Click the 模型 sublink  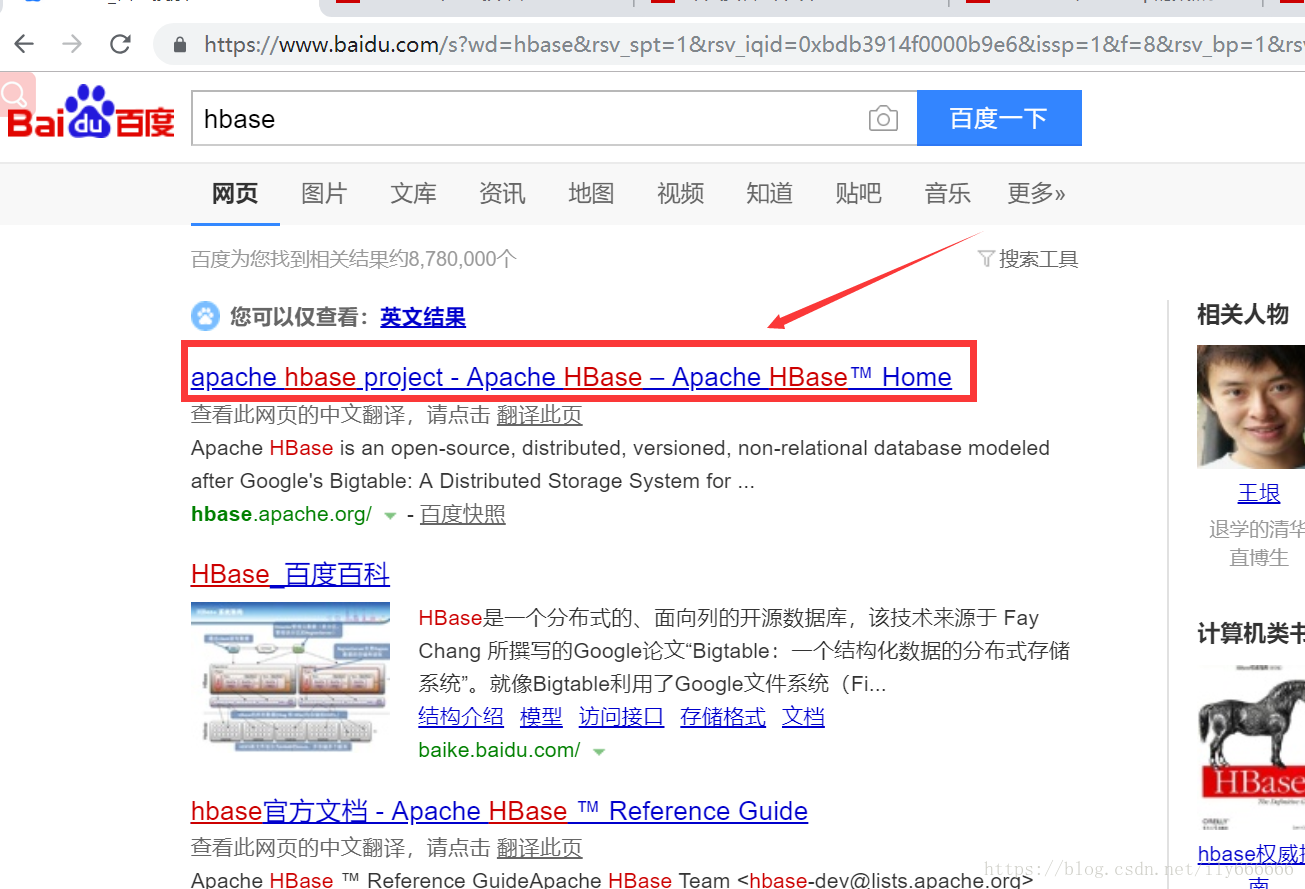542,717
